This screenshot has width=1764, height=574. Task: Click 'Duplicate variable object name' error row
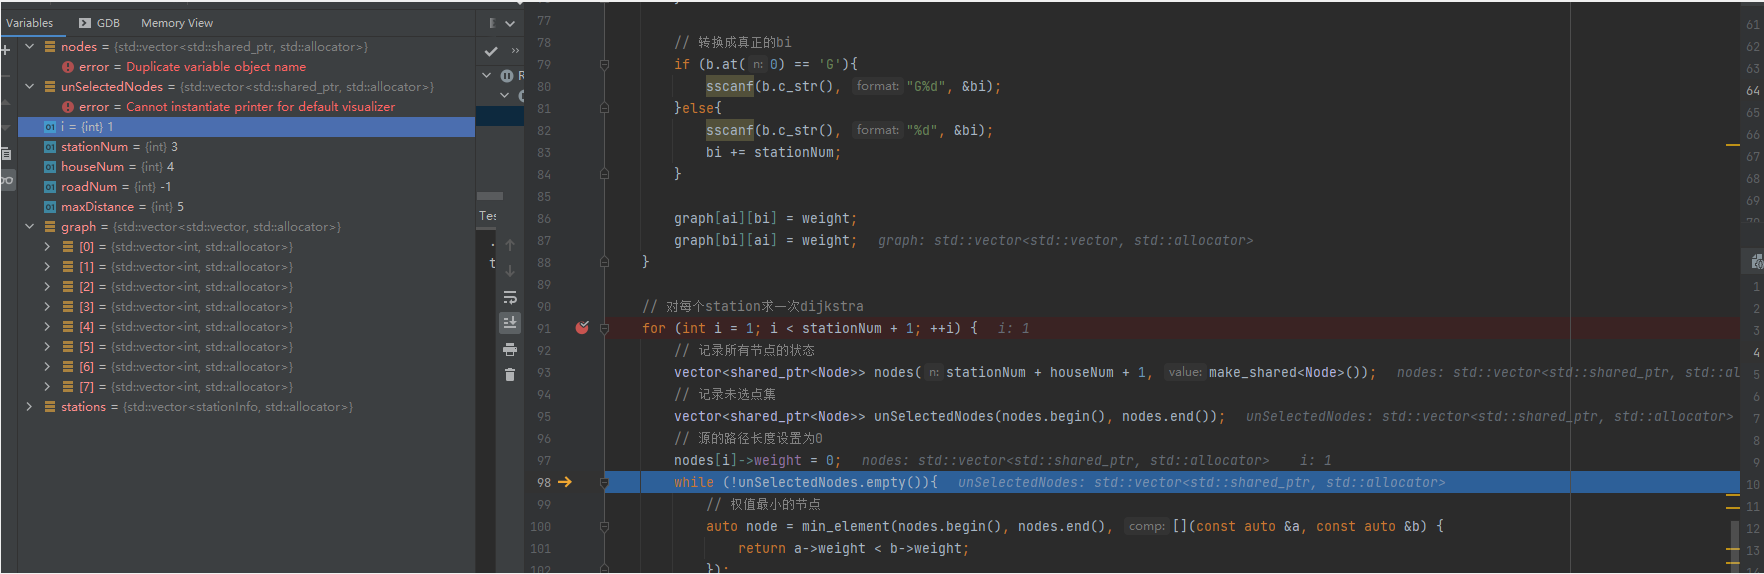click(x=246, y=67)
